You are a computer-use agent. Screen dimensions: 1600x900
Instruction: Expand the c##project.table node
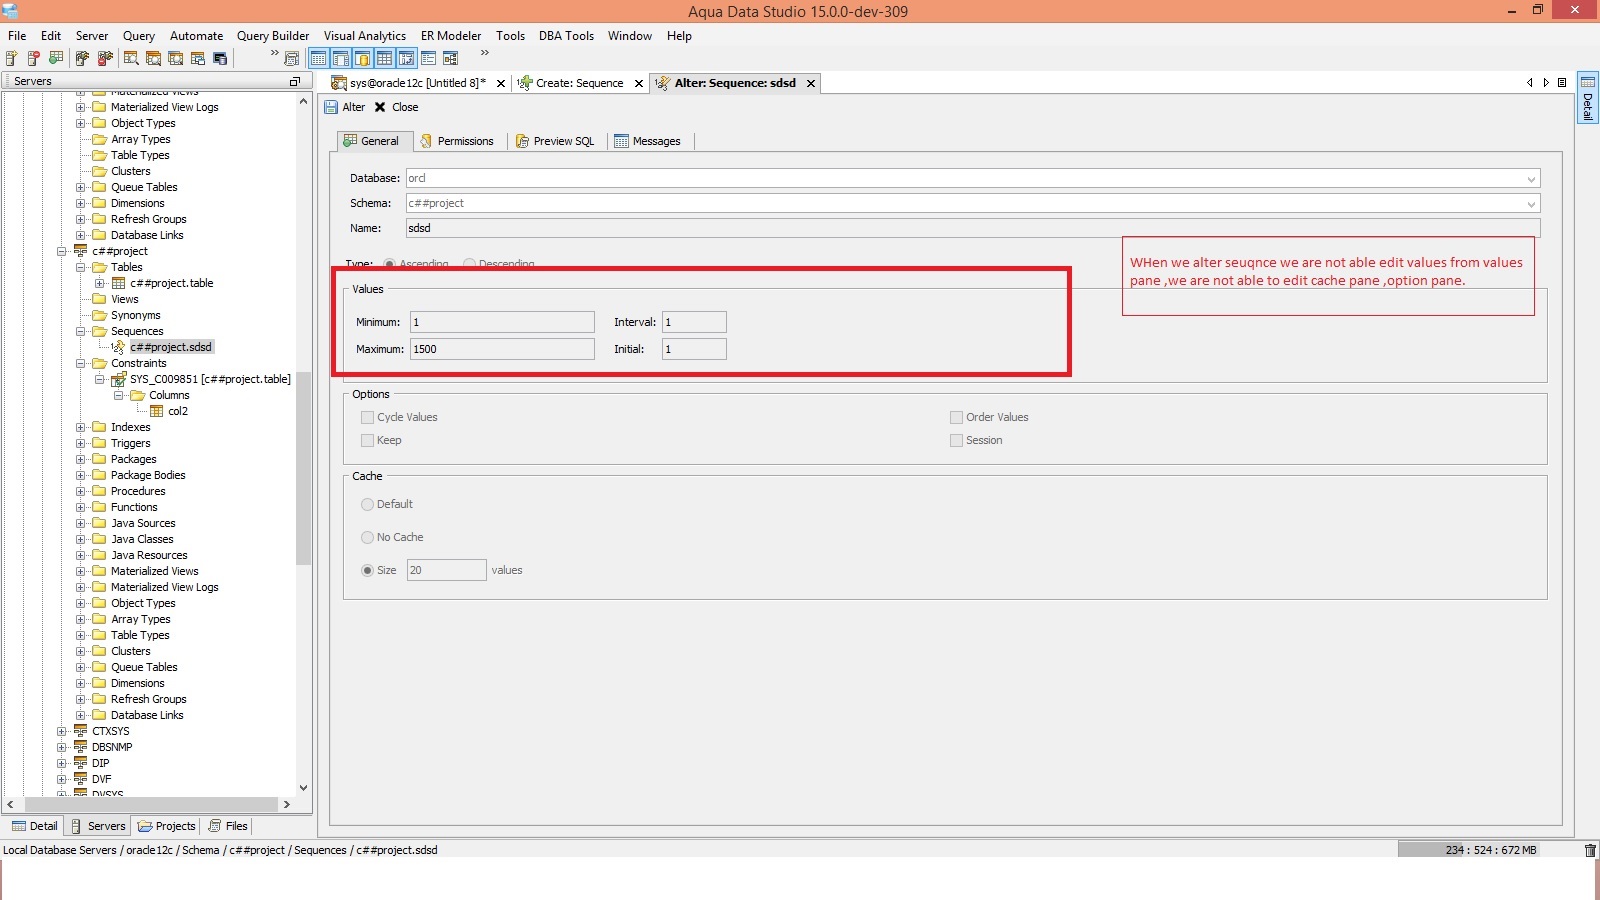(x=100, y=283)
